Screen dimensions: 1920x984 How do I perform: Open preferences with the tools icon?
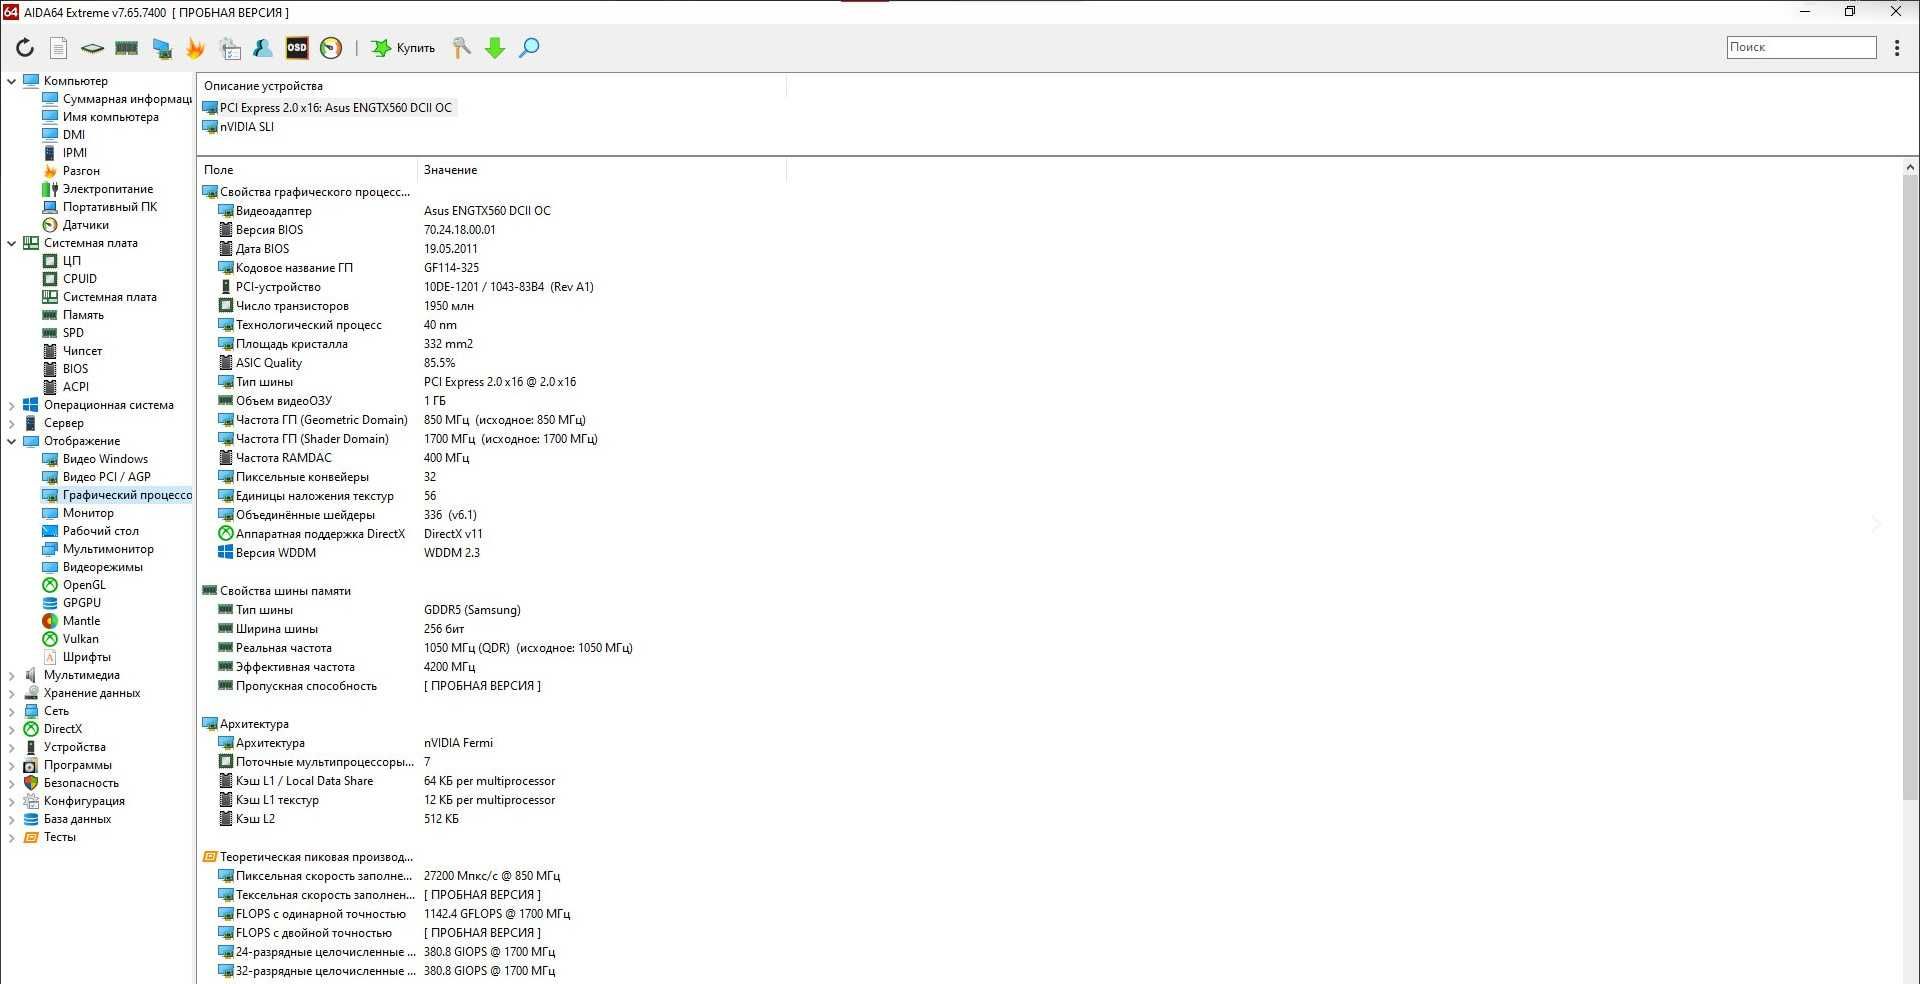click(x=461, y=48)
